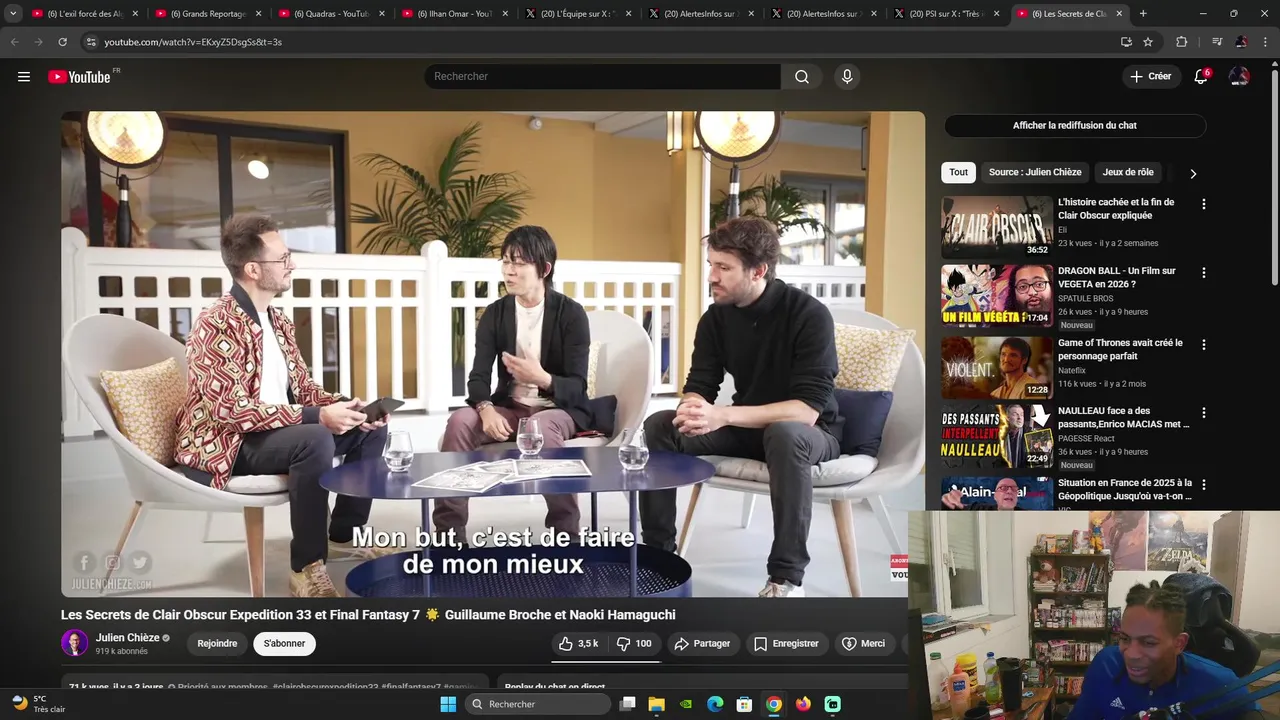Open a new tab with the plus button

point(1143,14)
